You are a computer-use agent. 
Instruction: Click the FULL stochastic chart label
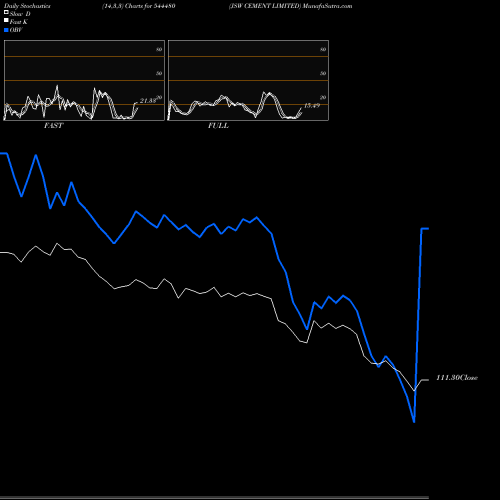tap(218, 125)
